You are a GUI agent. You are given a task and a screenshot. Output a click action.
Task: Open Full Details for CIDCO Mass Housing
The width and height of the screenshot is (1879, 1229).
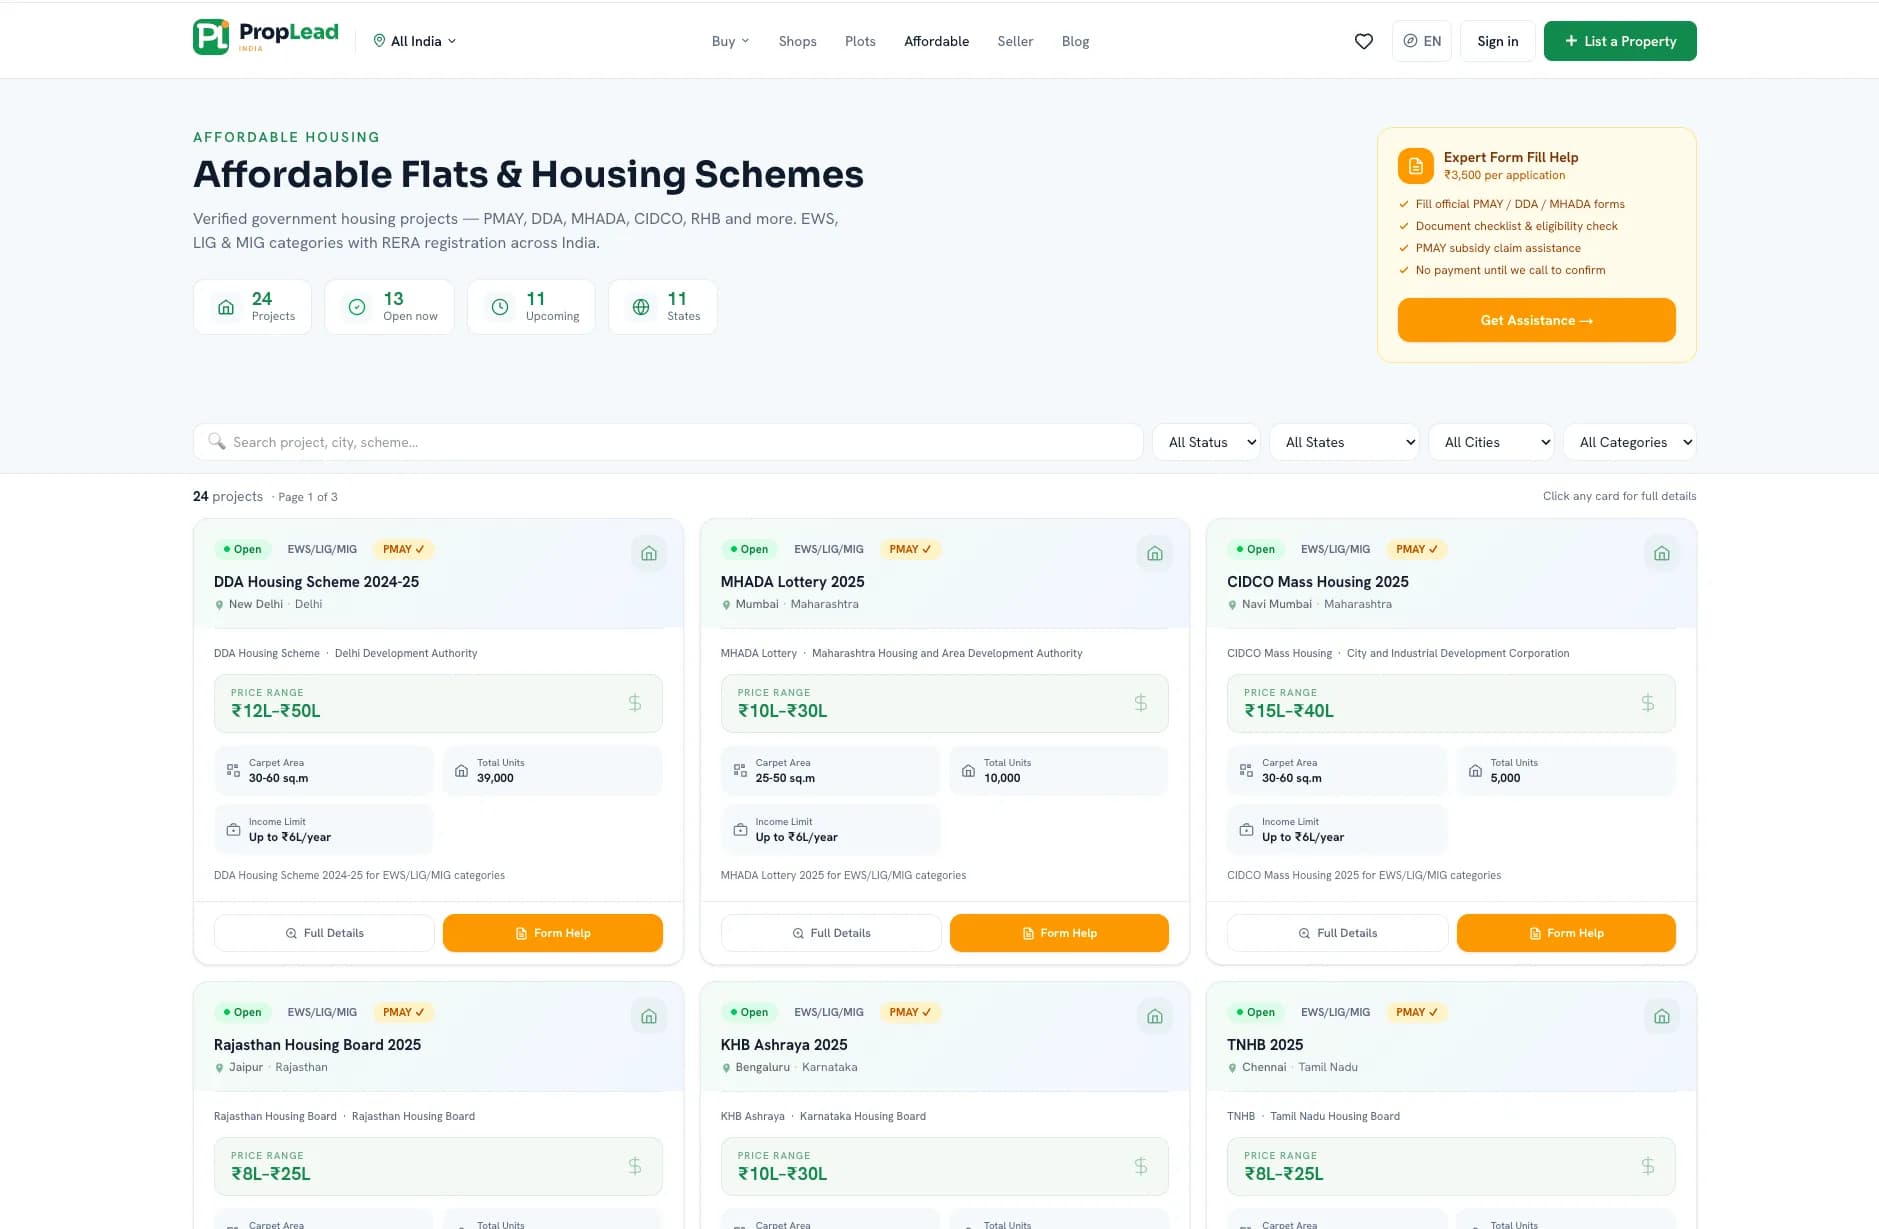click(1337, 933)
